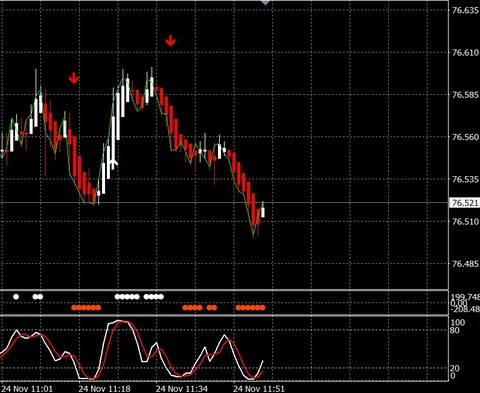Click the current price label 76.521
The width and height of the screenshot is (480, 393).
(464, 203)
